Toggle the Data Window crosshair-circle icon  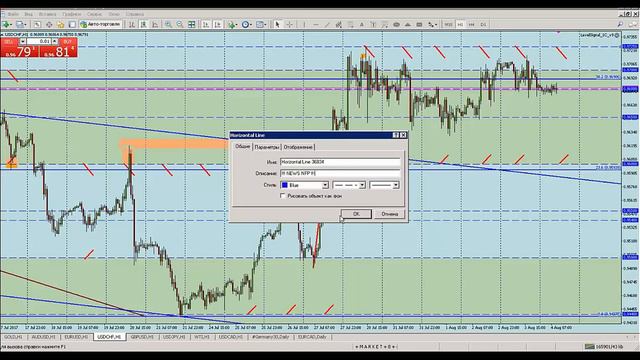pyautogui.click(x=49, y=24)
